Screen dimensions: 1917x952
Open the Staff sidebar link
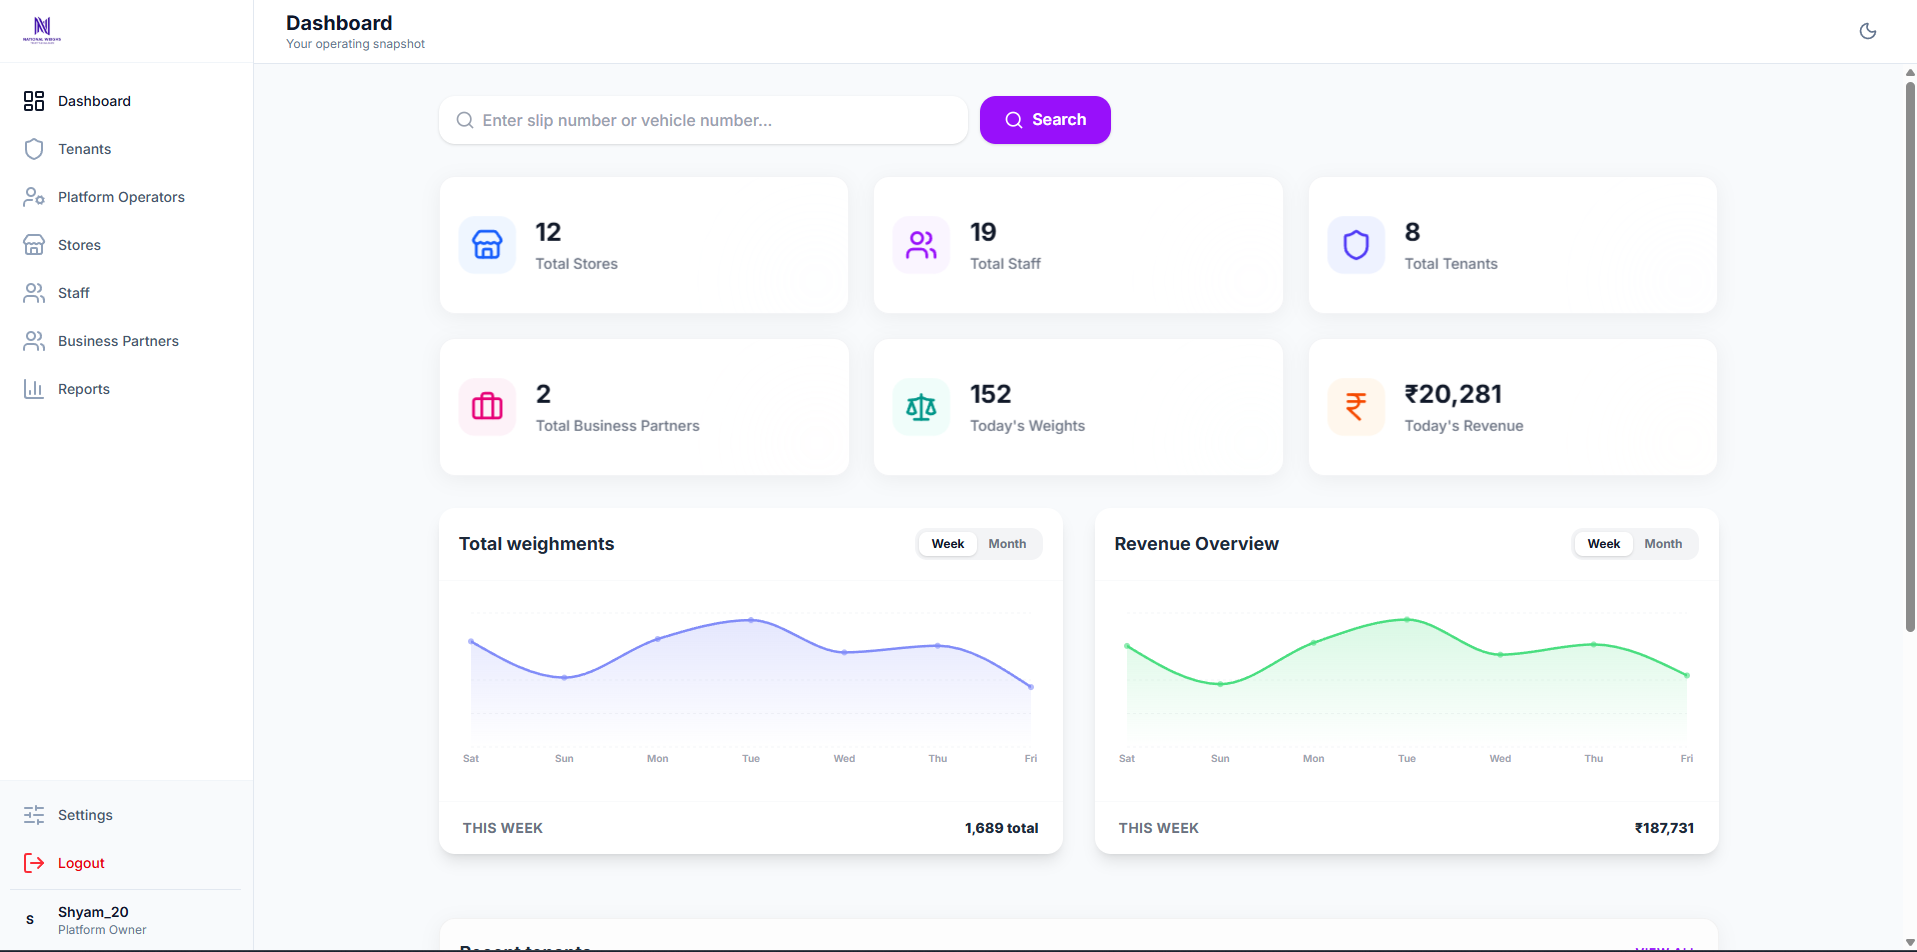pos(126,293)
